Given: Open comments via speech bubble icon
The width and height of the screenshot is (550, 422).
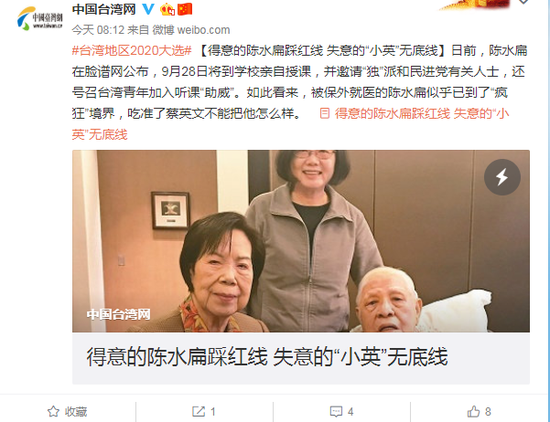Looking at the screenshot, I should [x=336, y=411].
